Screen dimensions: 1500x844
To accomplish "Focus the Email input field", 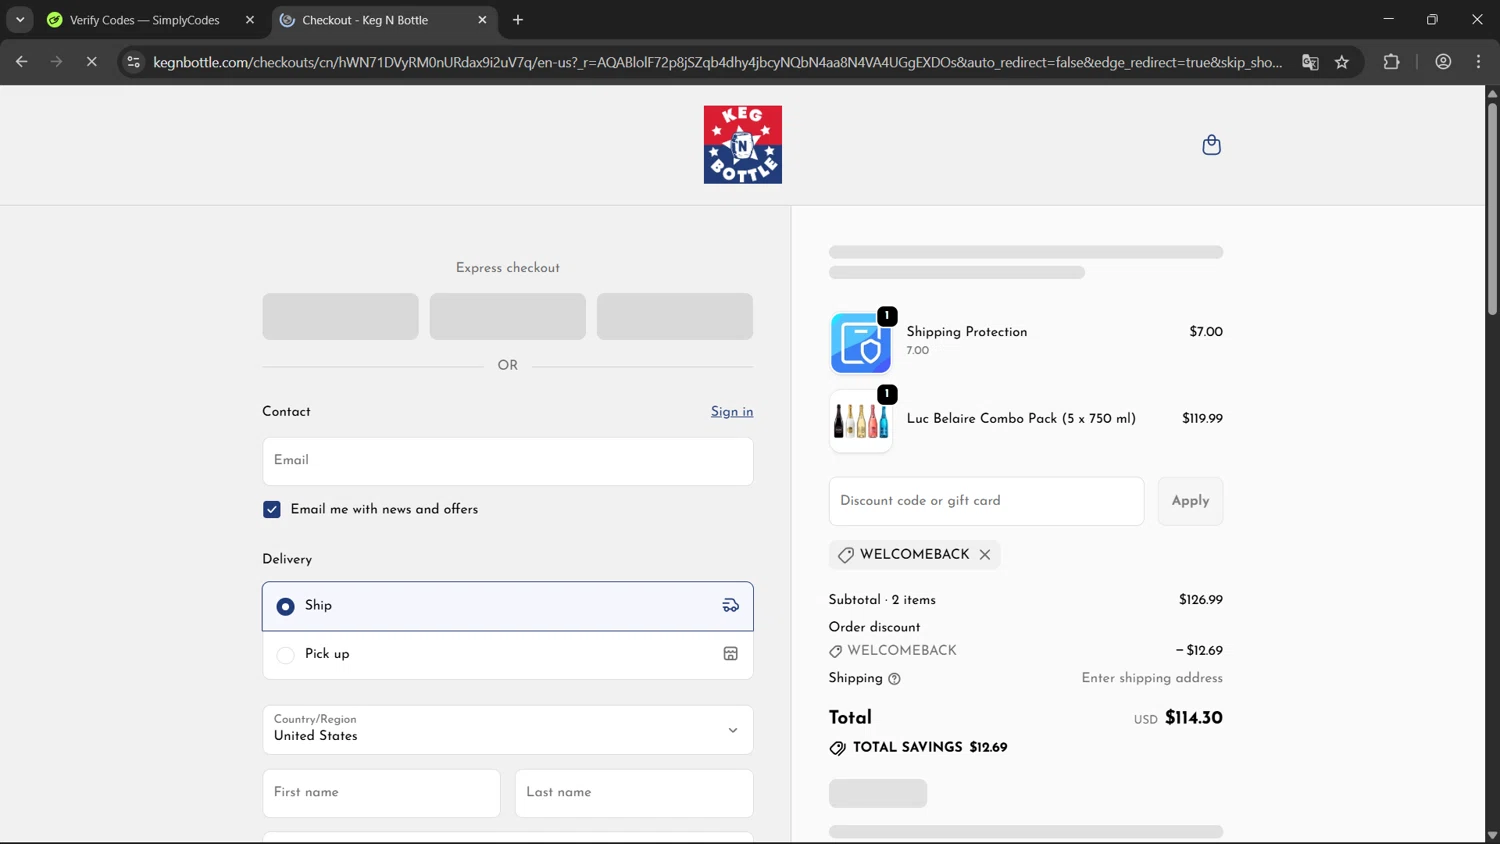I will tap(507, 461).
